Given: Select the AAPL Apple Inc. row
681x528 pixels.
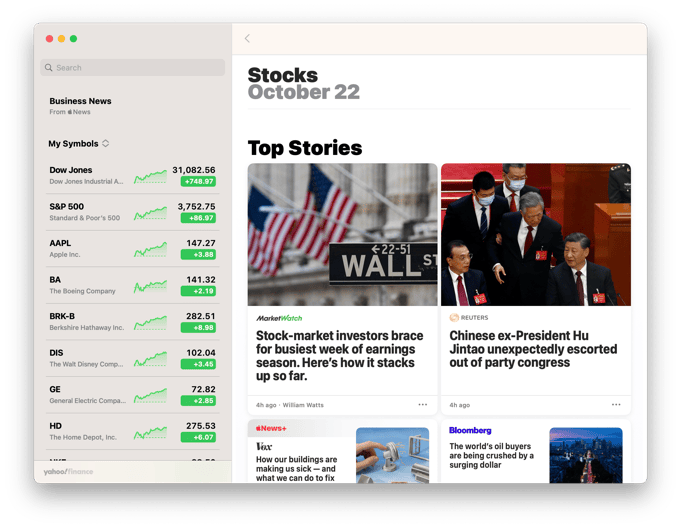Looking at the screenshot, I should (x=132, y=249).
